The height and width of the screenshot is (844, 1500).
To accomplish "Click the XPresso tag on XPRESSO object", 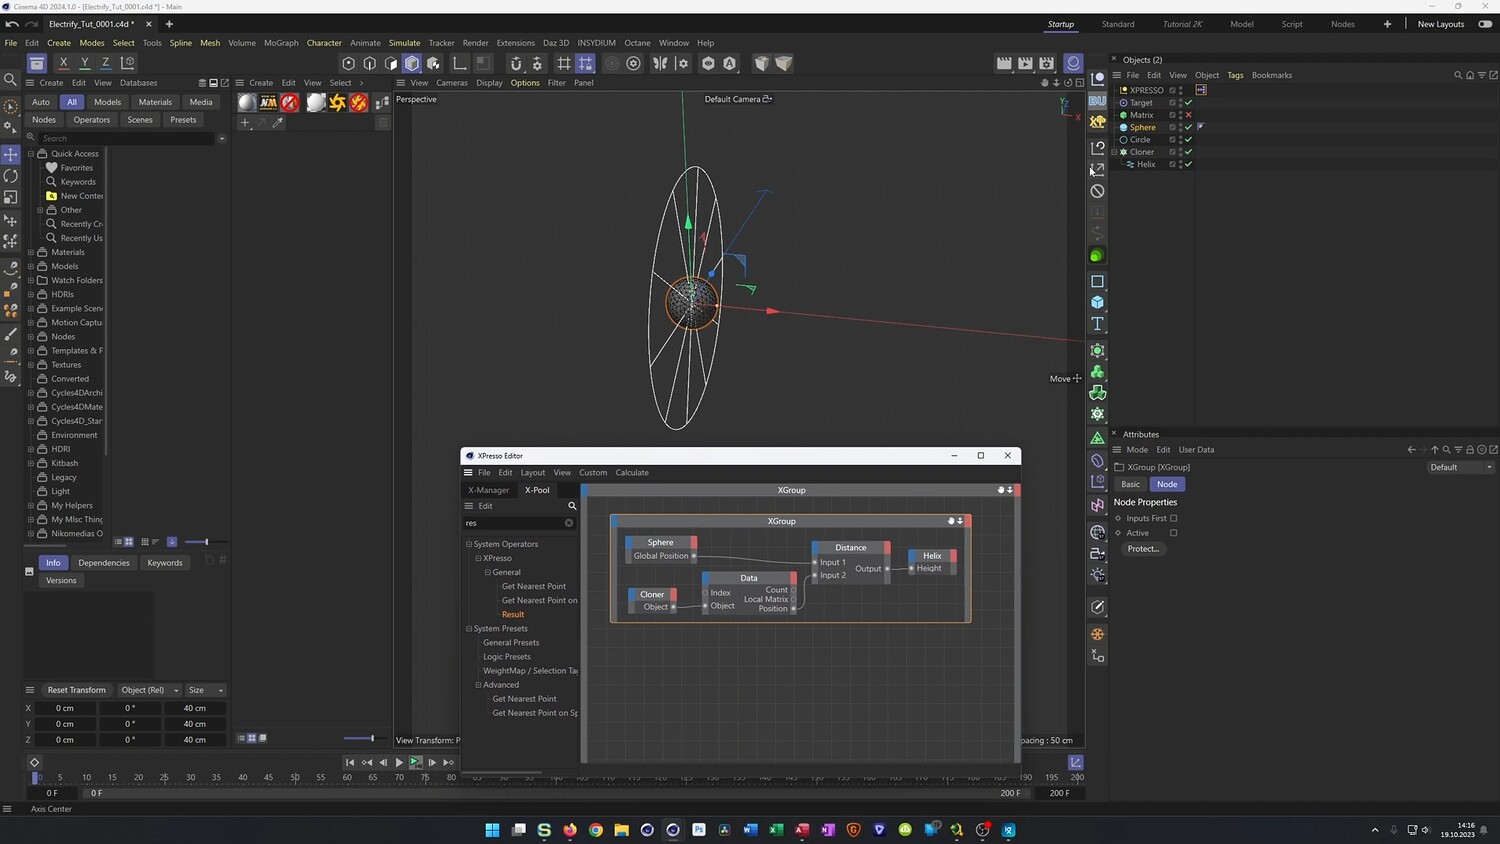I will point(1201,90).
